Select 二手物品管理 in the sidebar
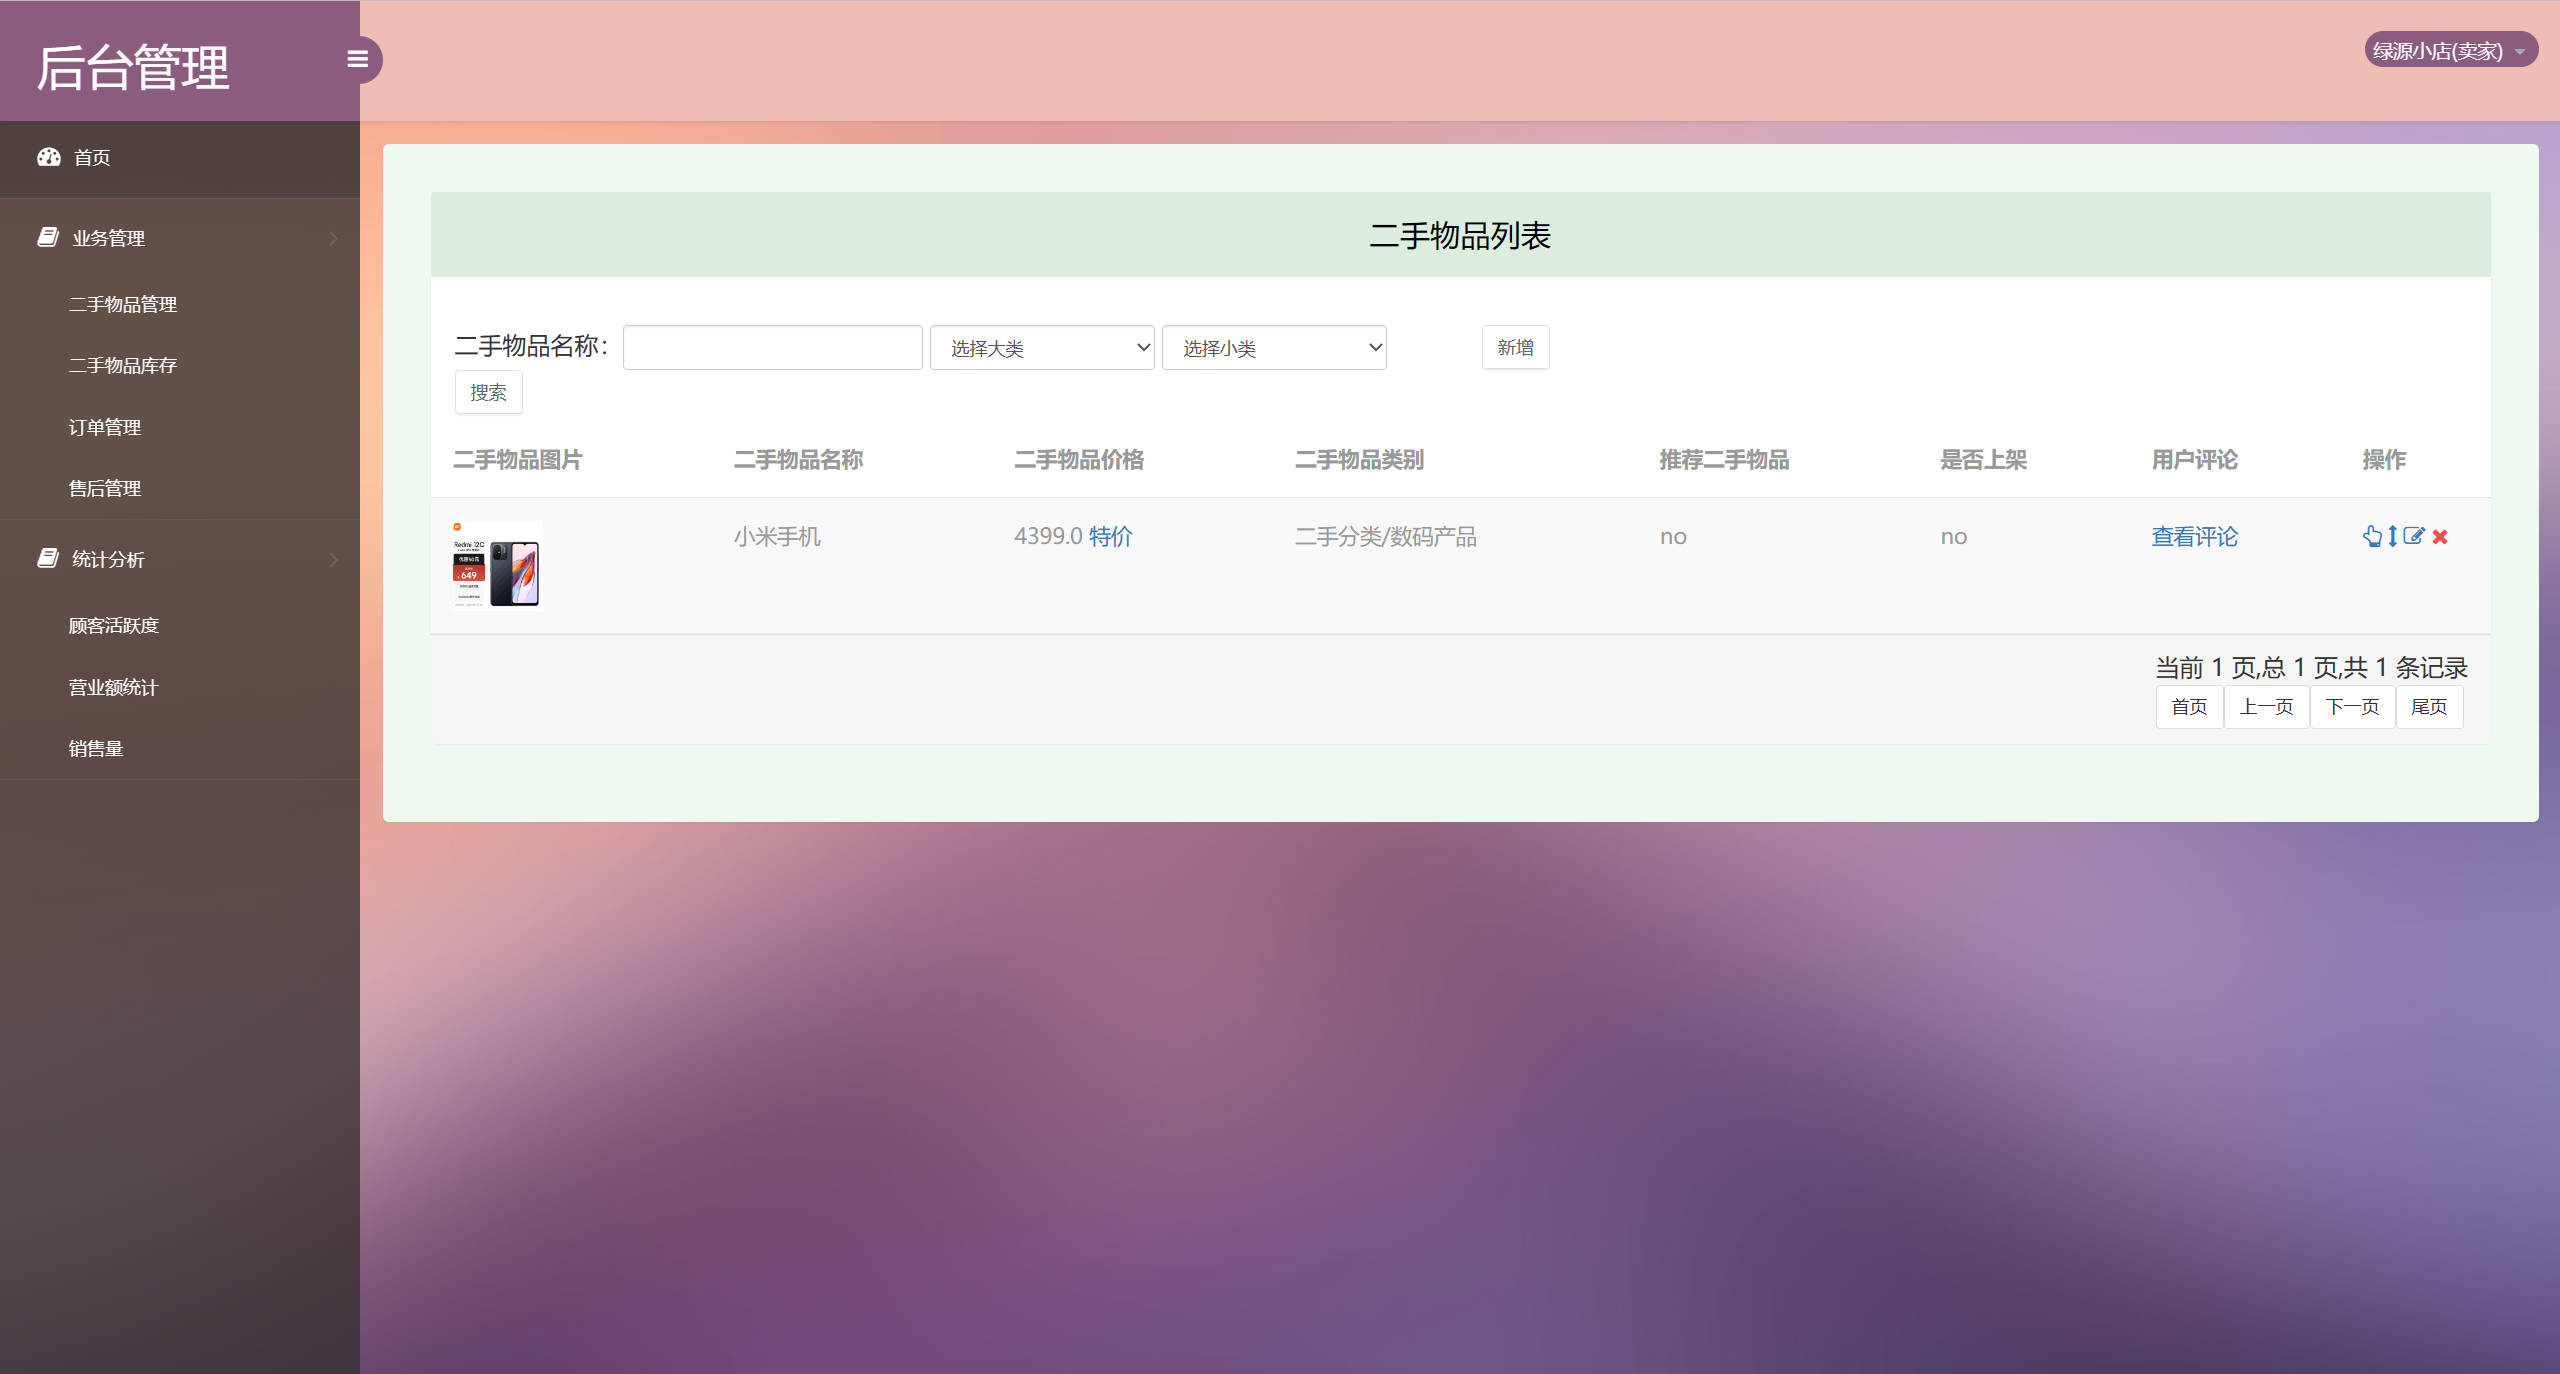The image size is (2560, 1374). (x=123, y=304)
